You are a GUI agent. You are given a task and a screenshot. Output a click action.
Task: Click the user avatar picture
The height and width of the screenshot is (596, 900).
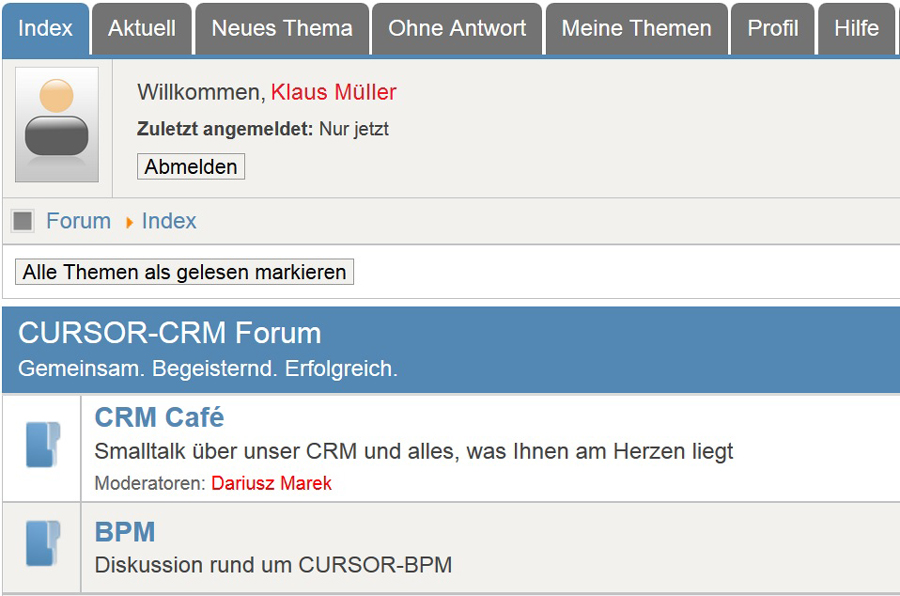pyautogui.click(x=57, y=124)
